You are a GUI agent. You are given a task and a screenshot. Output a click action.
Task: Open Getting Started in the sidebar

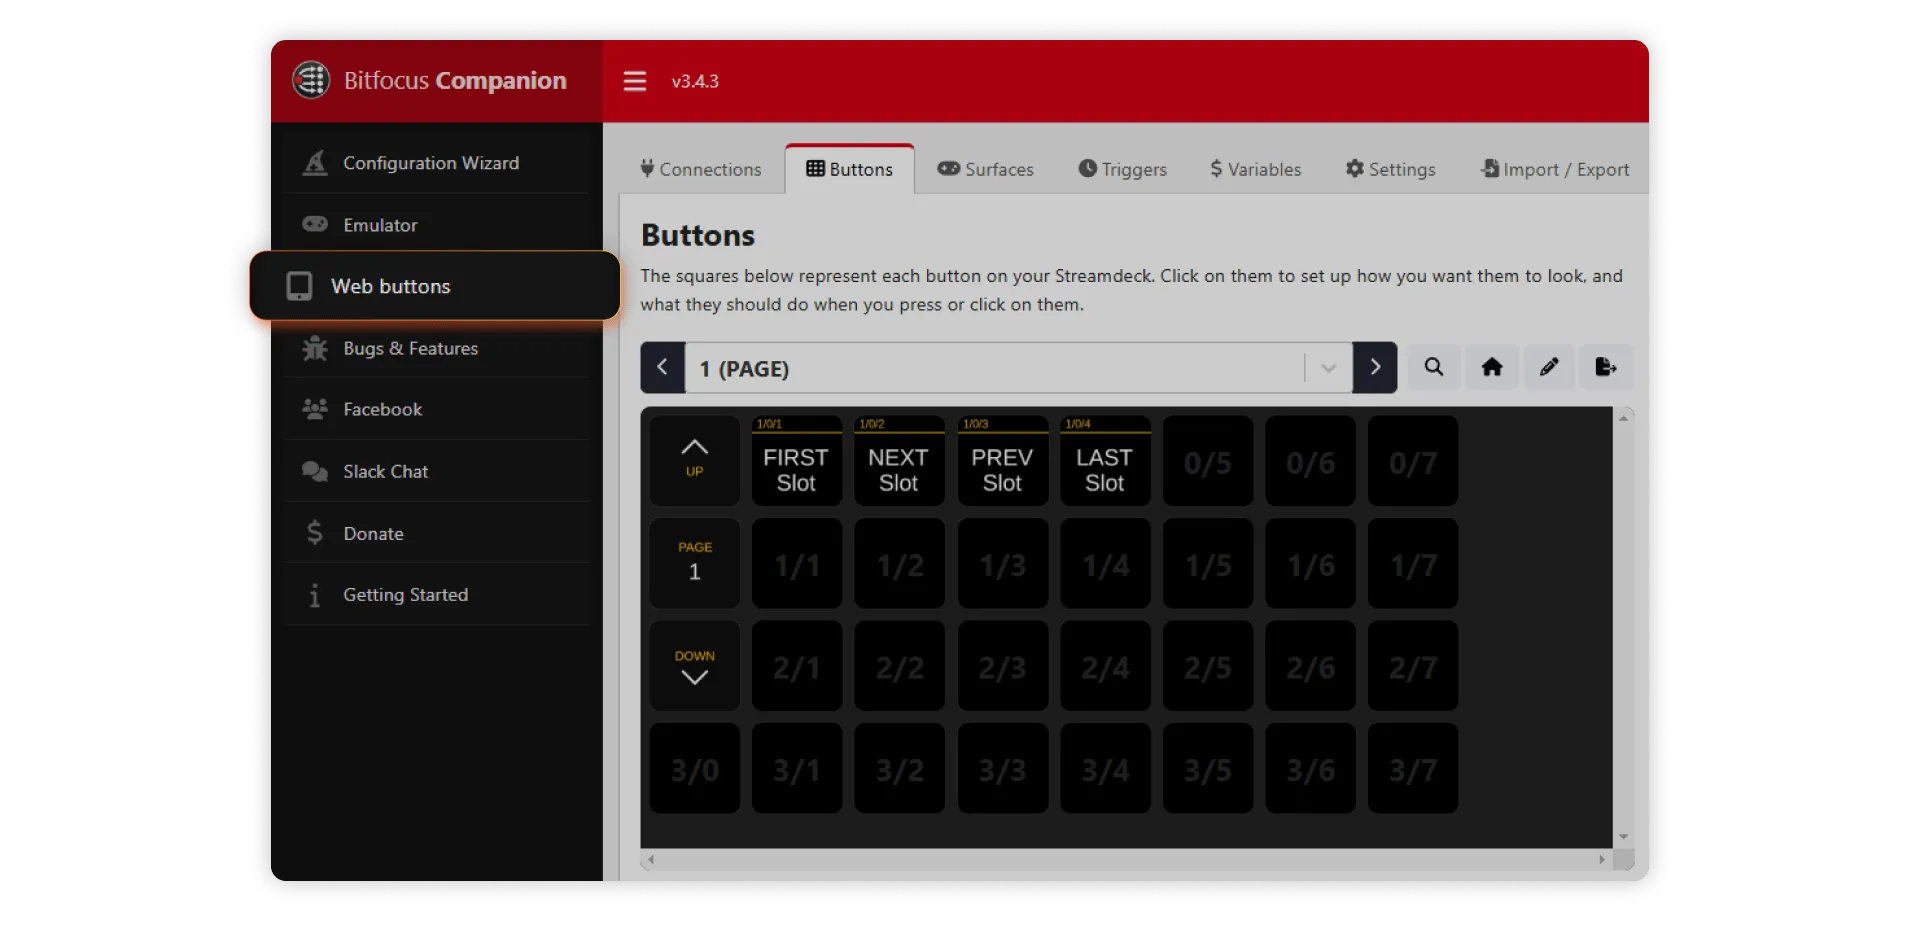[437, 595]
